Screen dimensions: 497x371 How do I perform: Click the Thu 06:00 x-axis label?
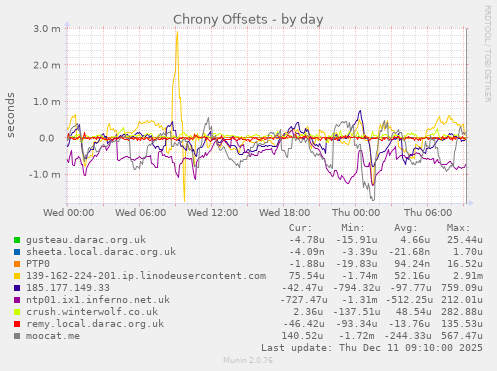(428, 213)
